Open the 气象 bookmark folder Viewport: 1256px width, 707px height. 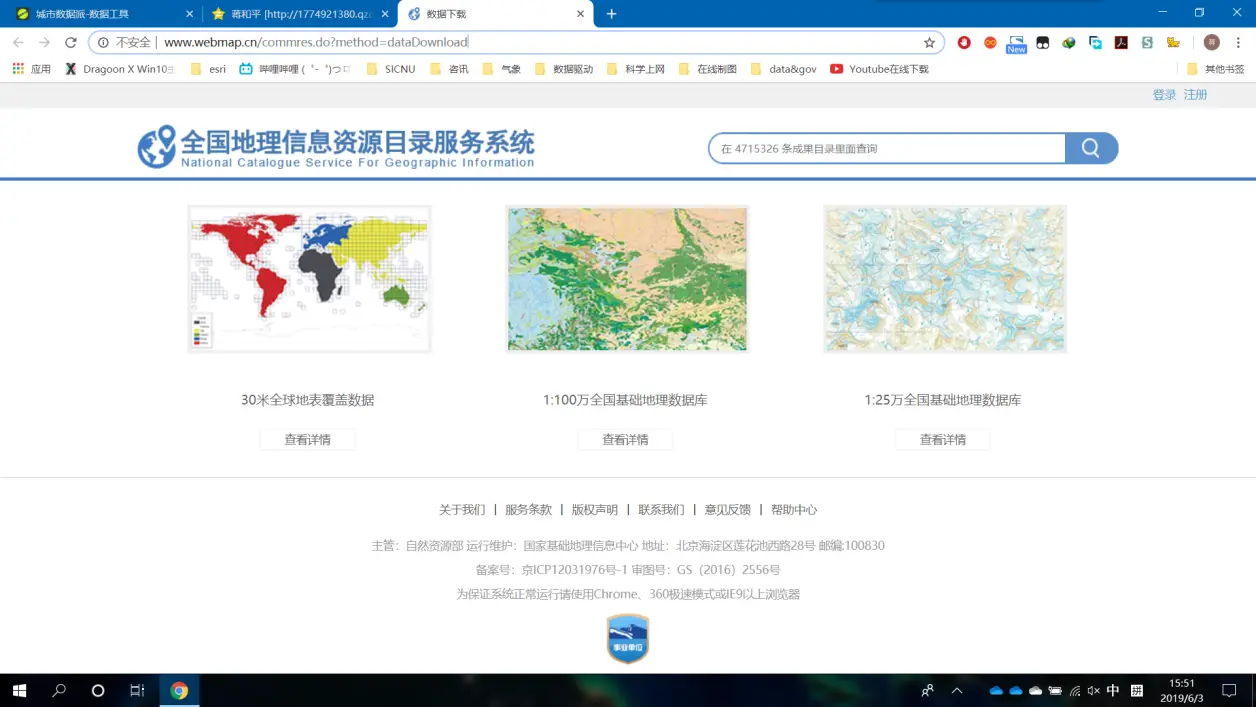502,69
